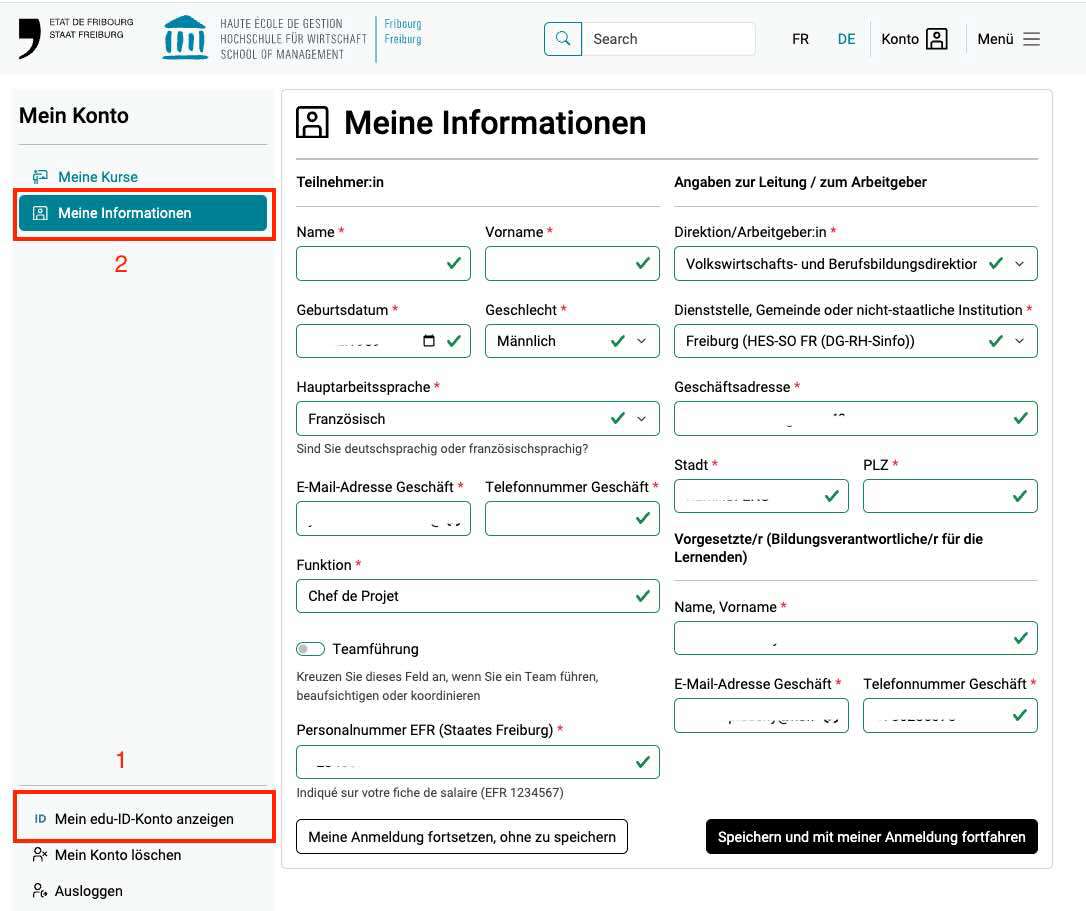Click Speichern und mit meiner Anmeldung fortfahren
Viewport: 1086px width, 911px height.
coord(871,837)
